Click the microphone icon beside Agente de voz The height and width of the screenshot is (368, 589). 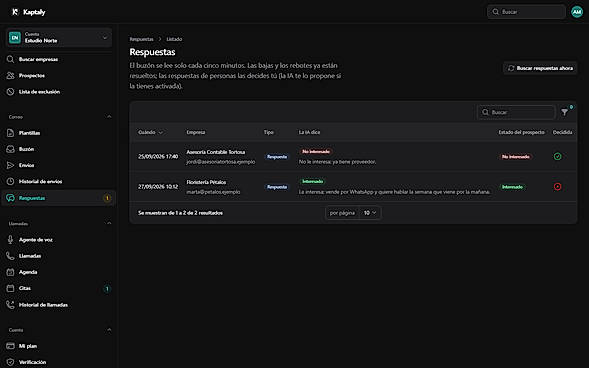click(x=11, y=240)
